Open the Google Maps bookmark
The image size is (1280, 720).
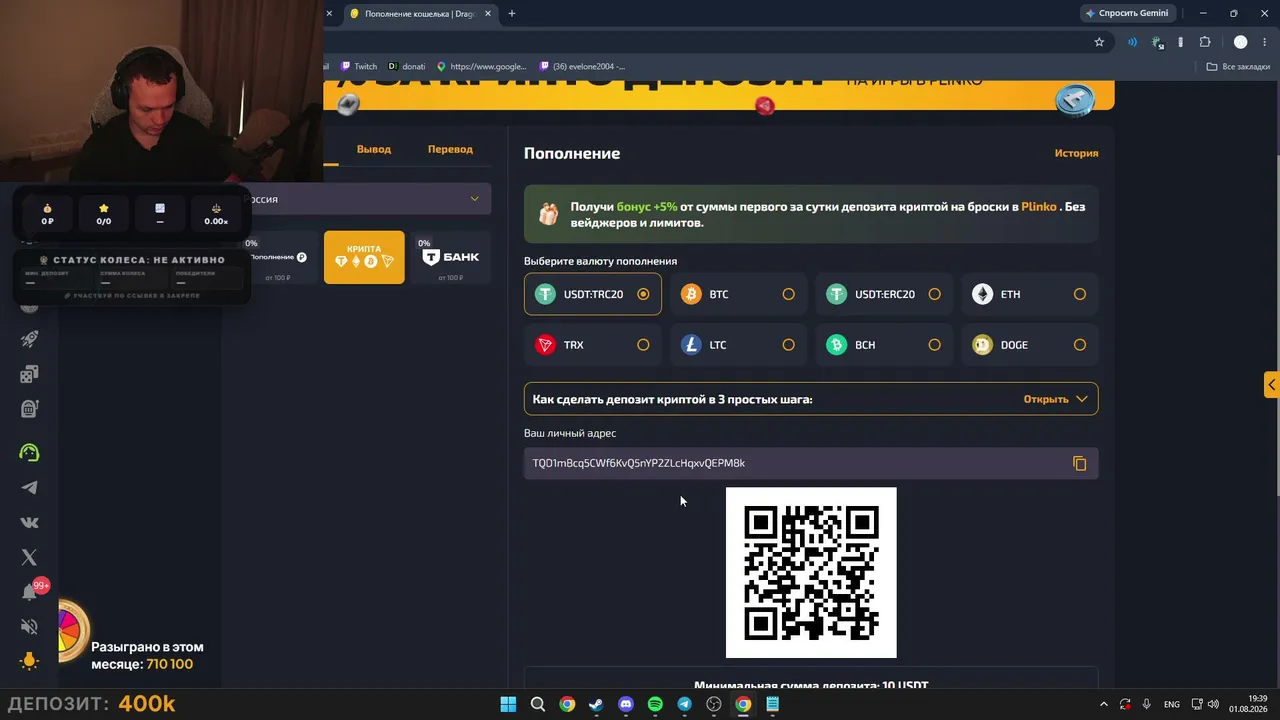point(481,67)
